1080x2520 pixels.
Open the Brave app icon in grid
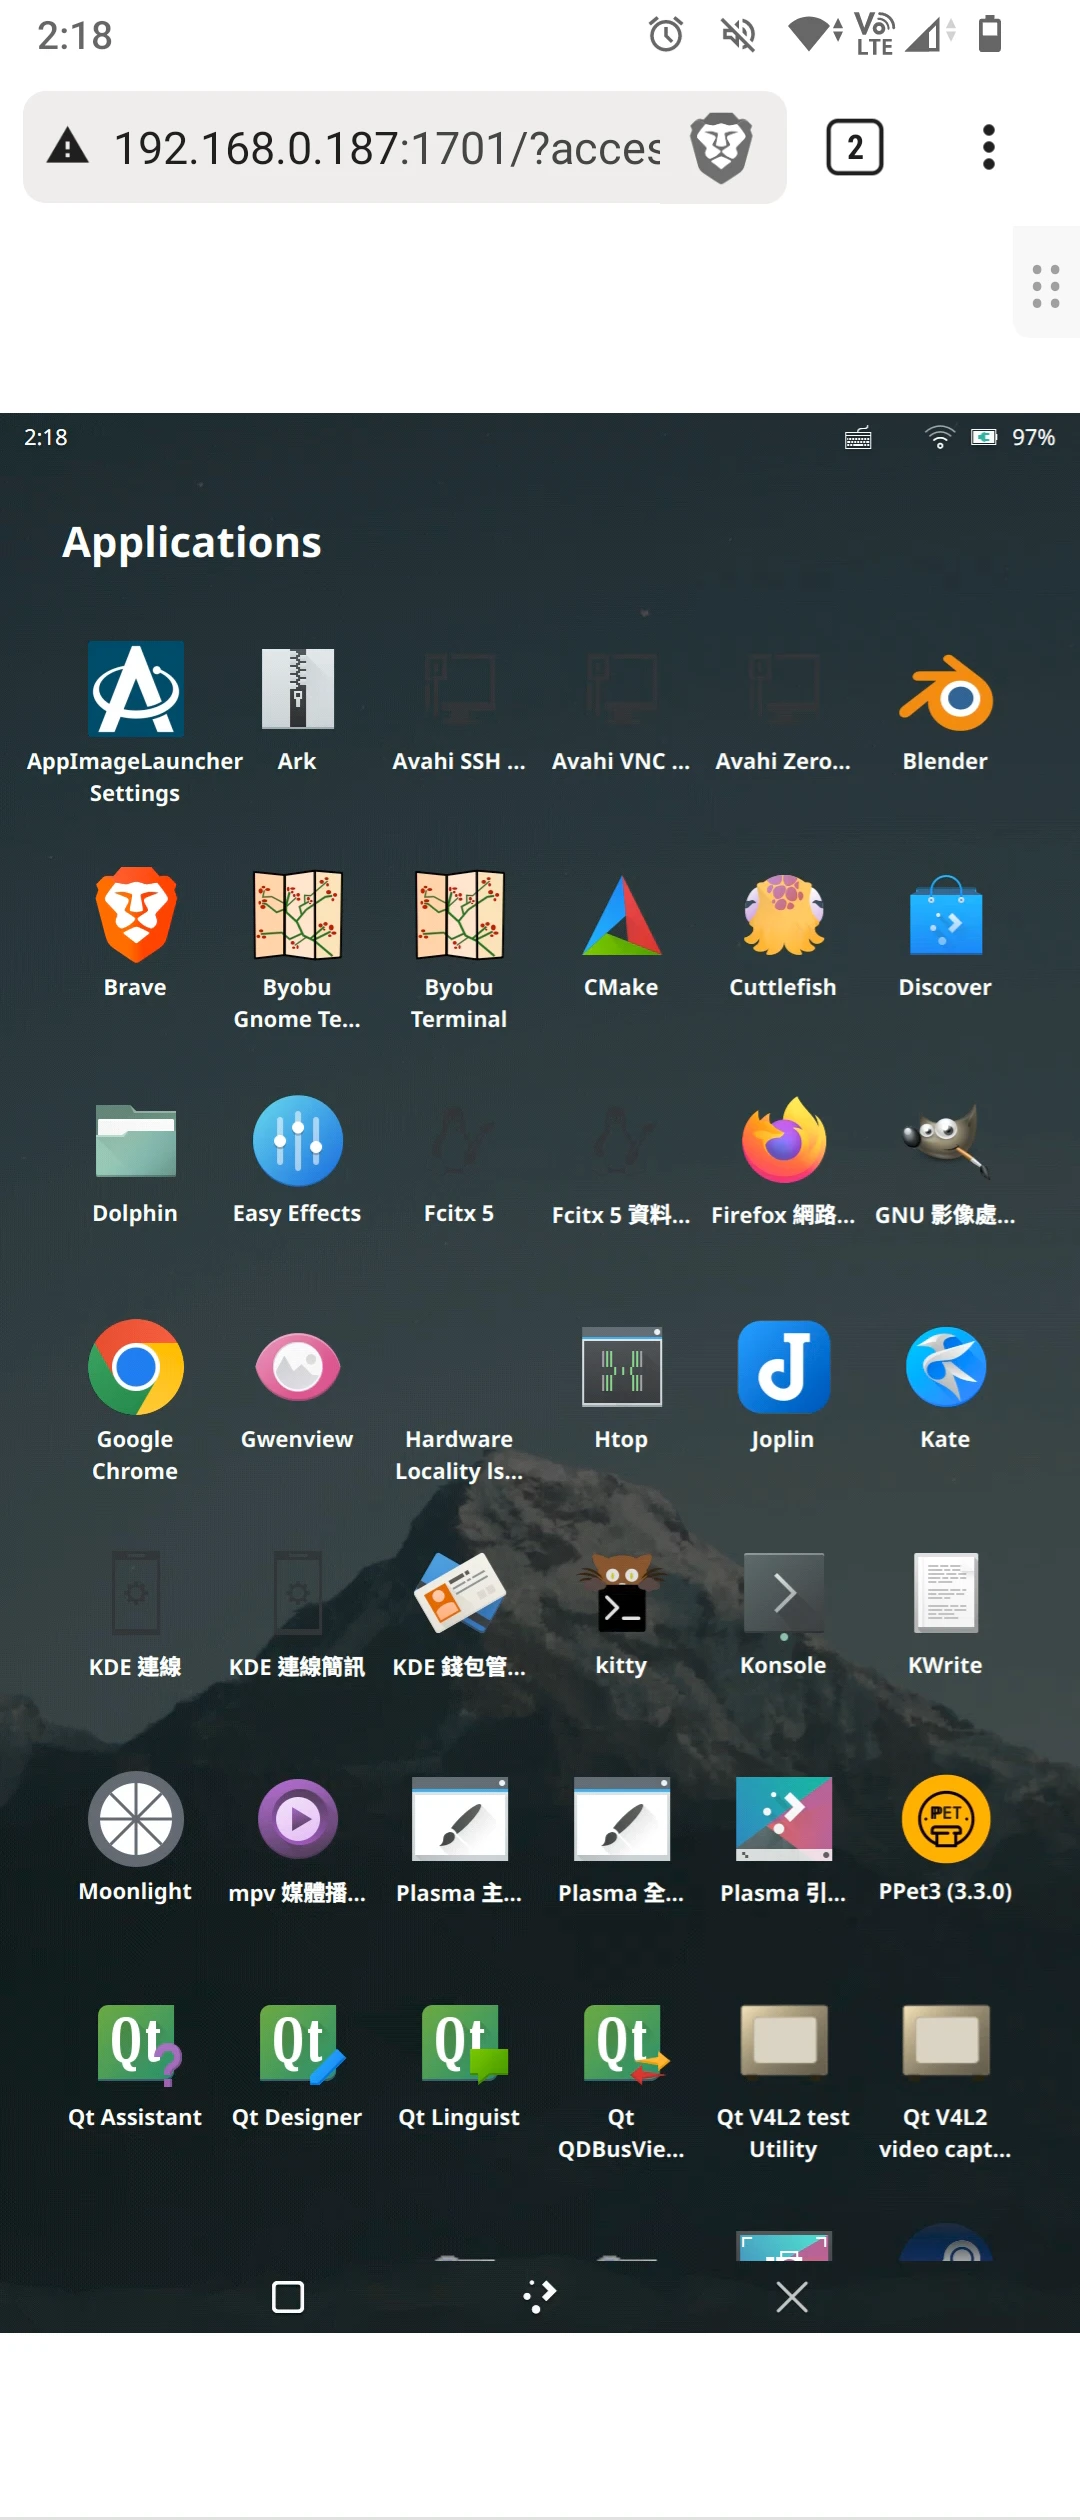pyautogui.click(x=135, y=934)
